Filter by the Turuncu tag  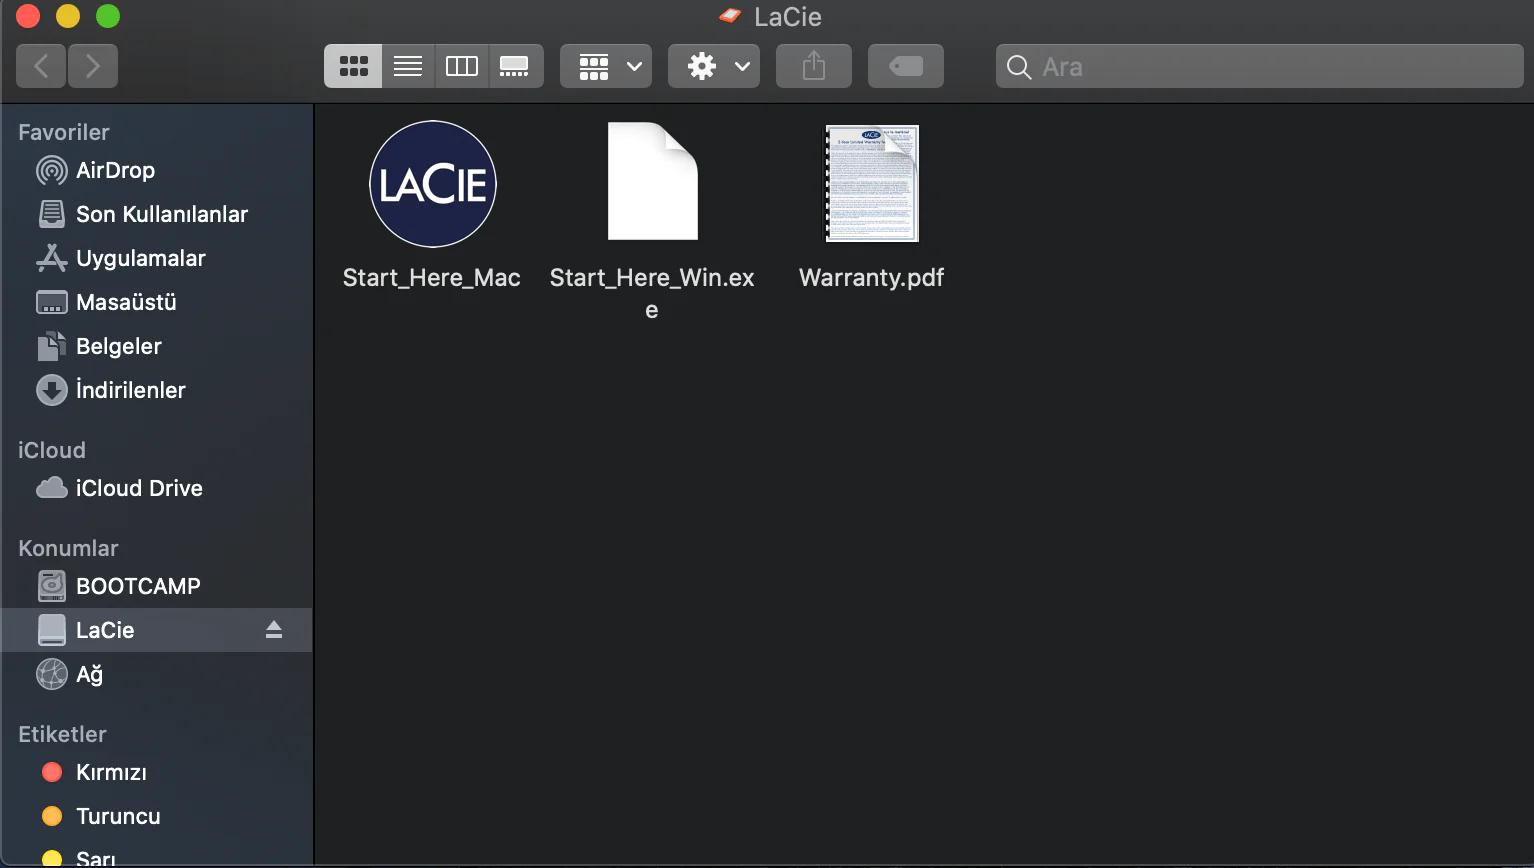(x=157, y=816)
